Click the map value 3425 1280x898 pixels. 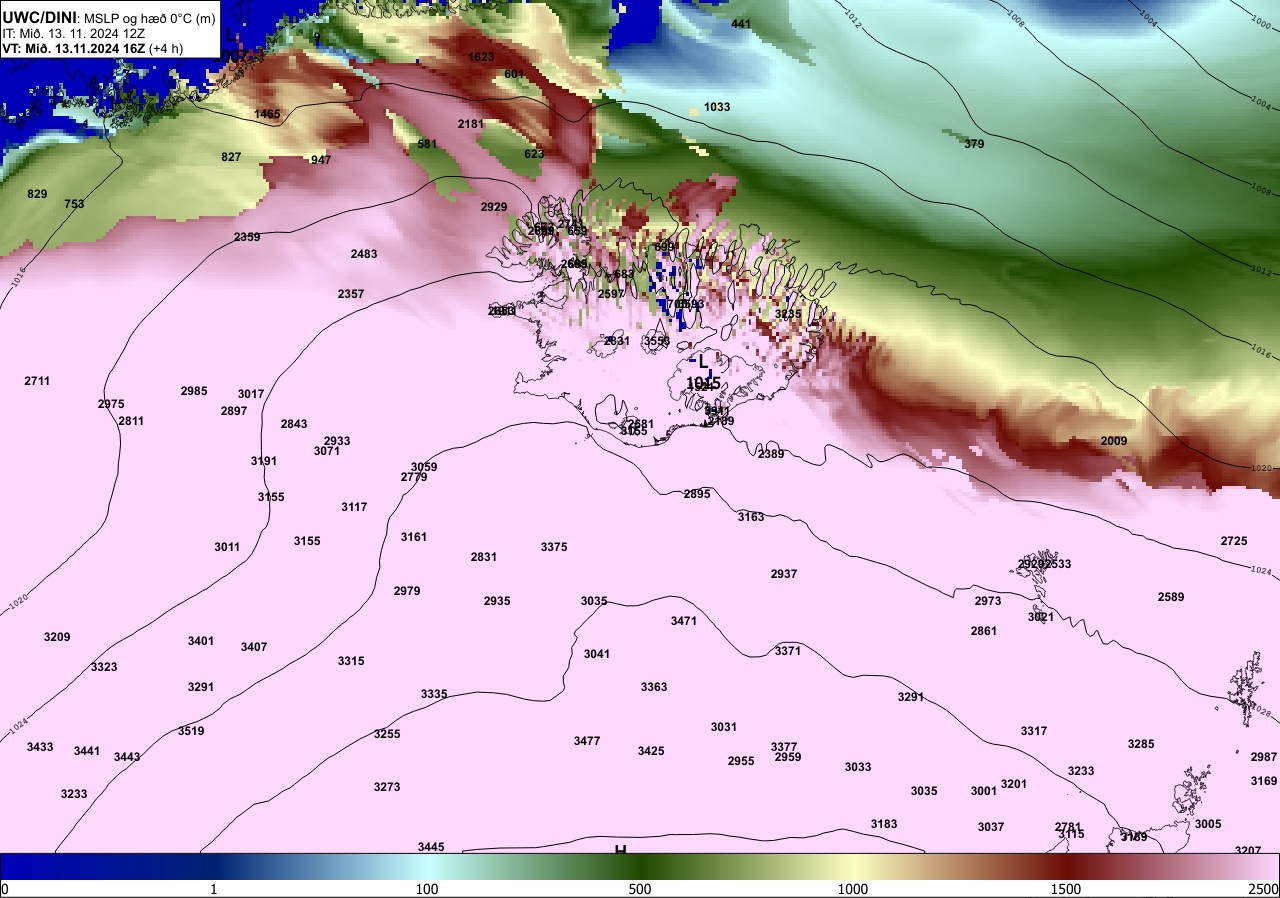click(x=651, y=751)
